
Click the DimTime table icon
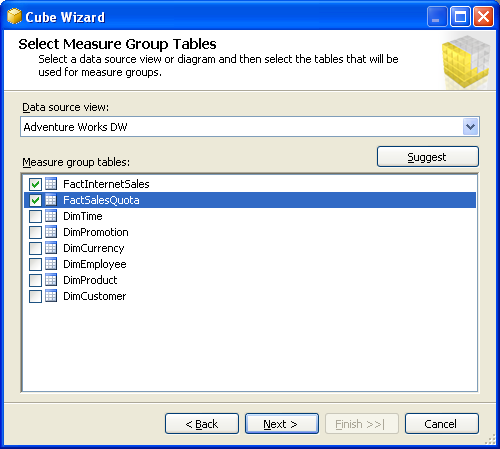pos(51,216)
